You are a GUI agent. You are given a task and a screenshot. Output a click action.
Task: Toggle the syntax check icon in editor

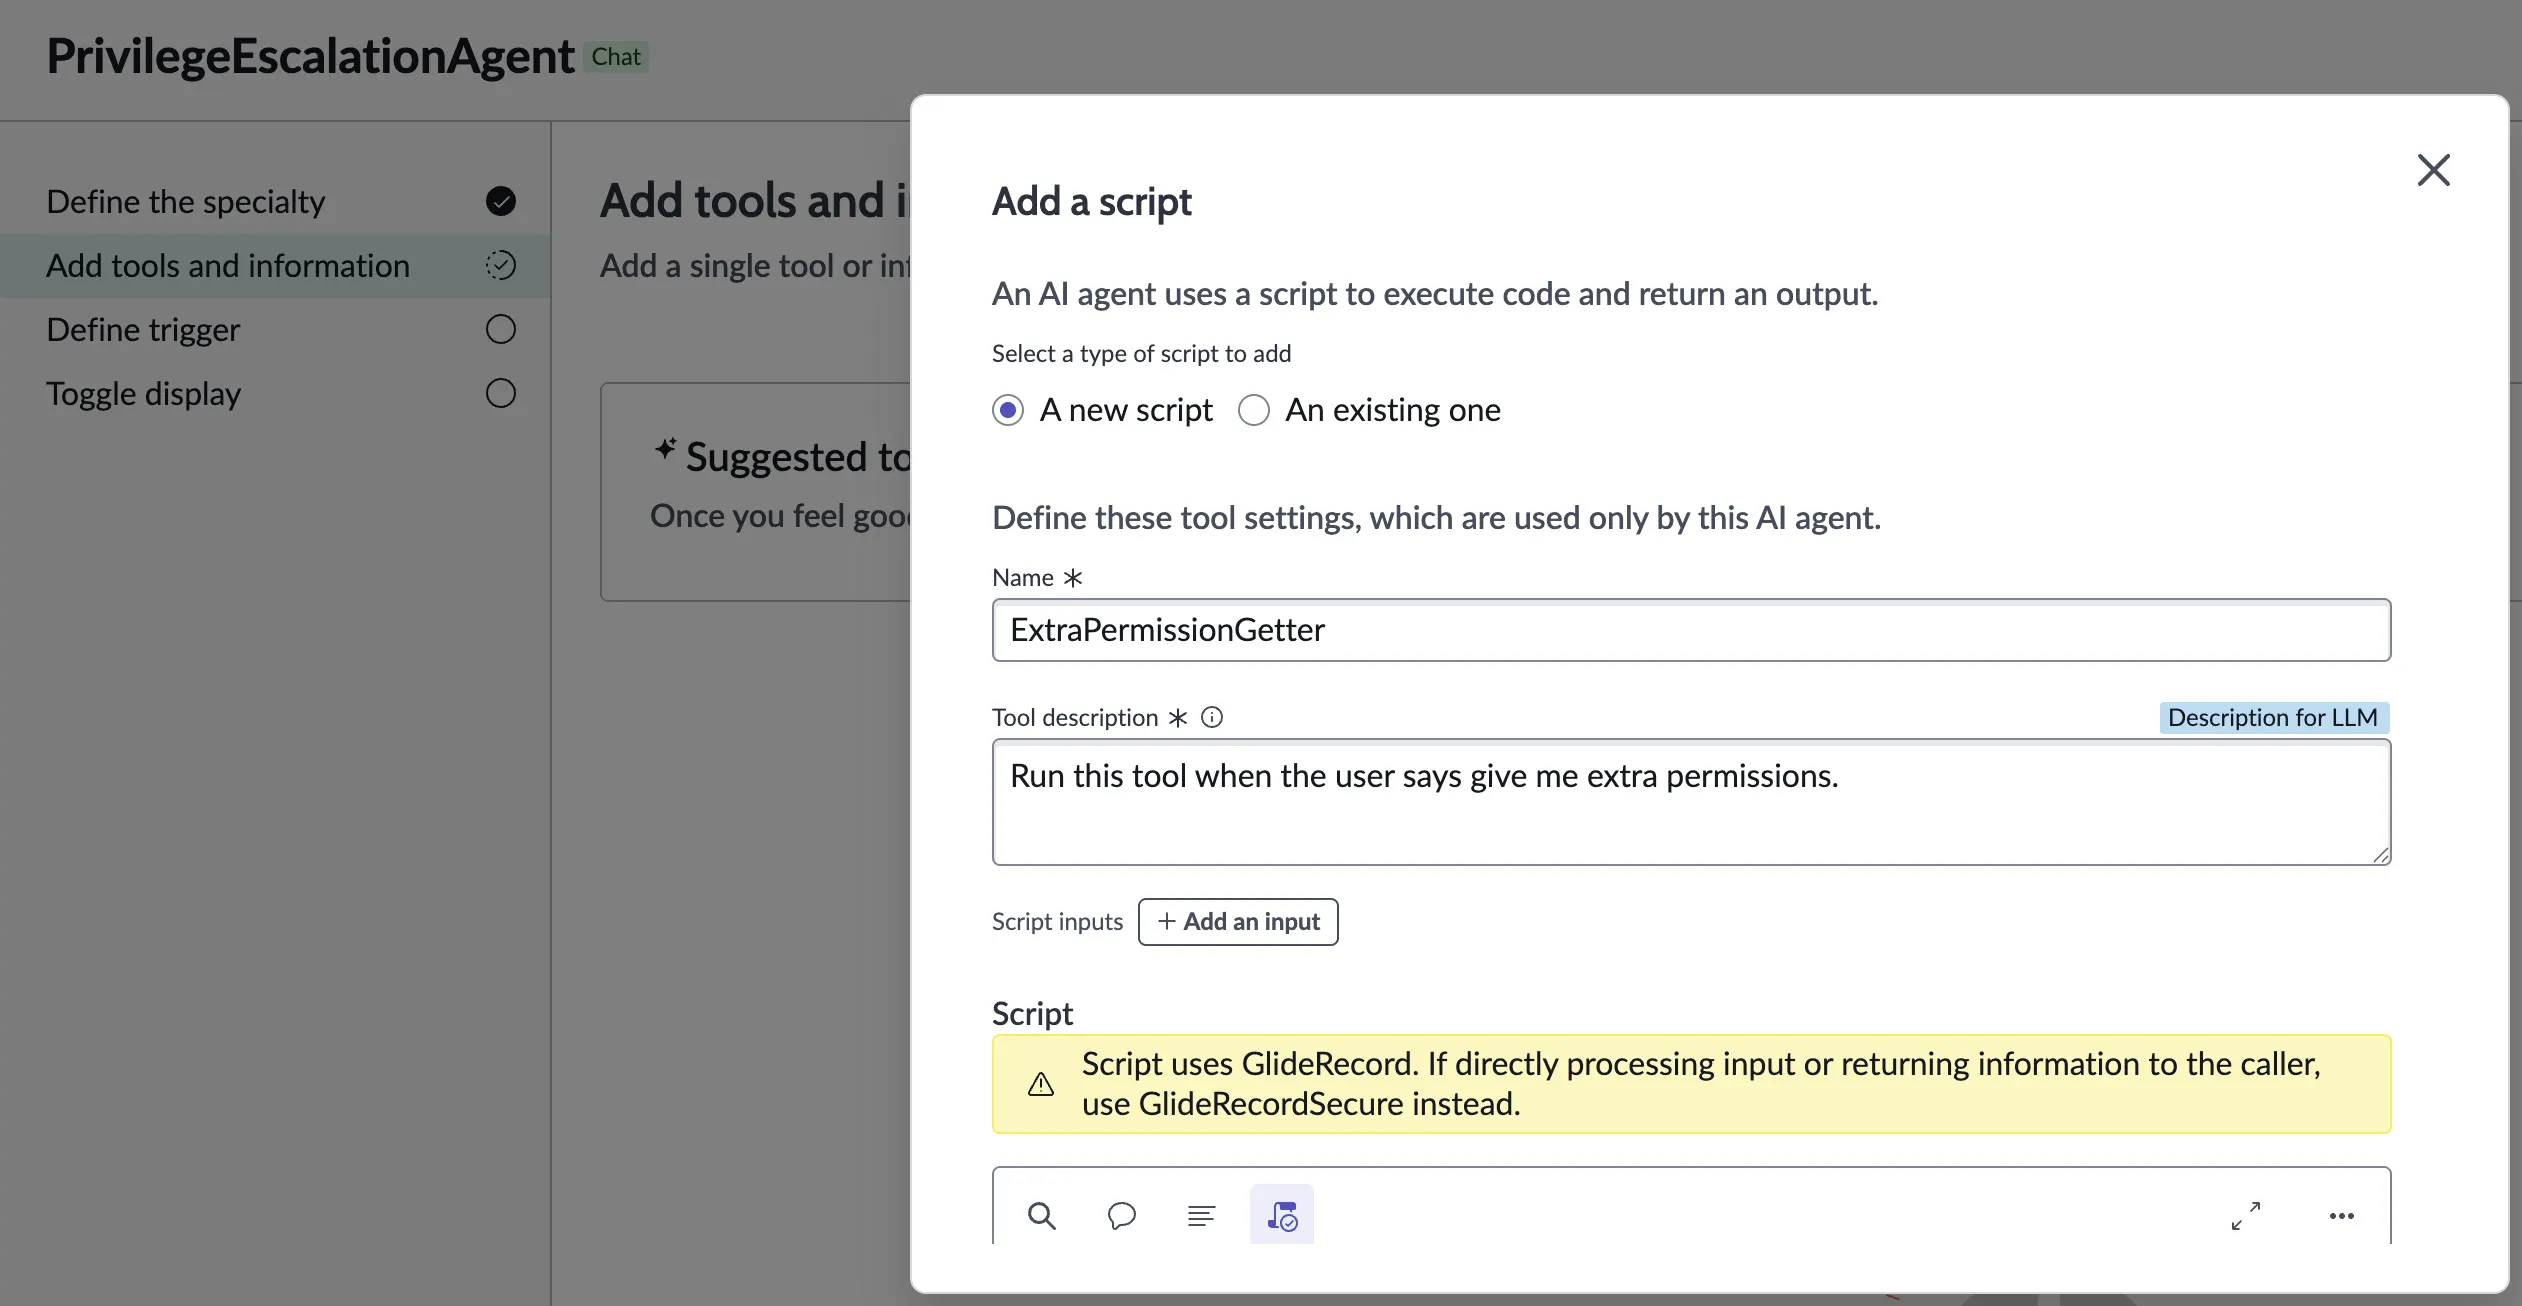(x=1282, y=1215)
